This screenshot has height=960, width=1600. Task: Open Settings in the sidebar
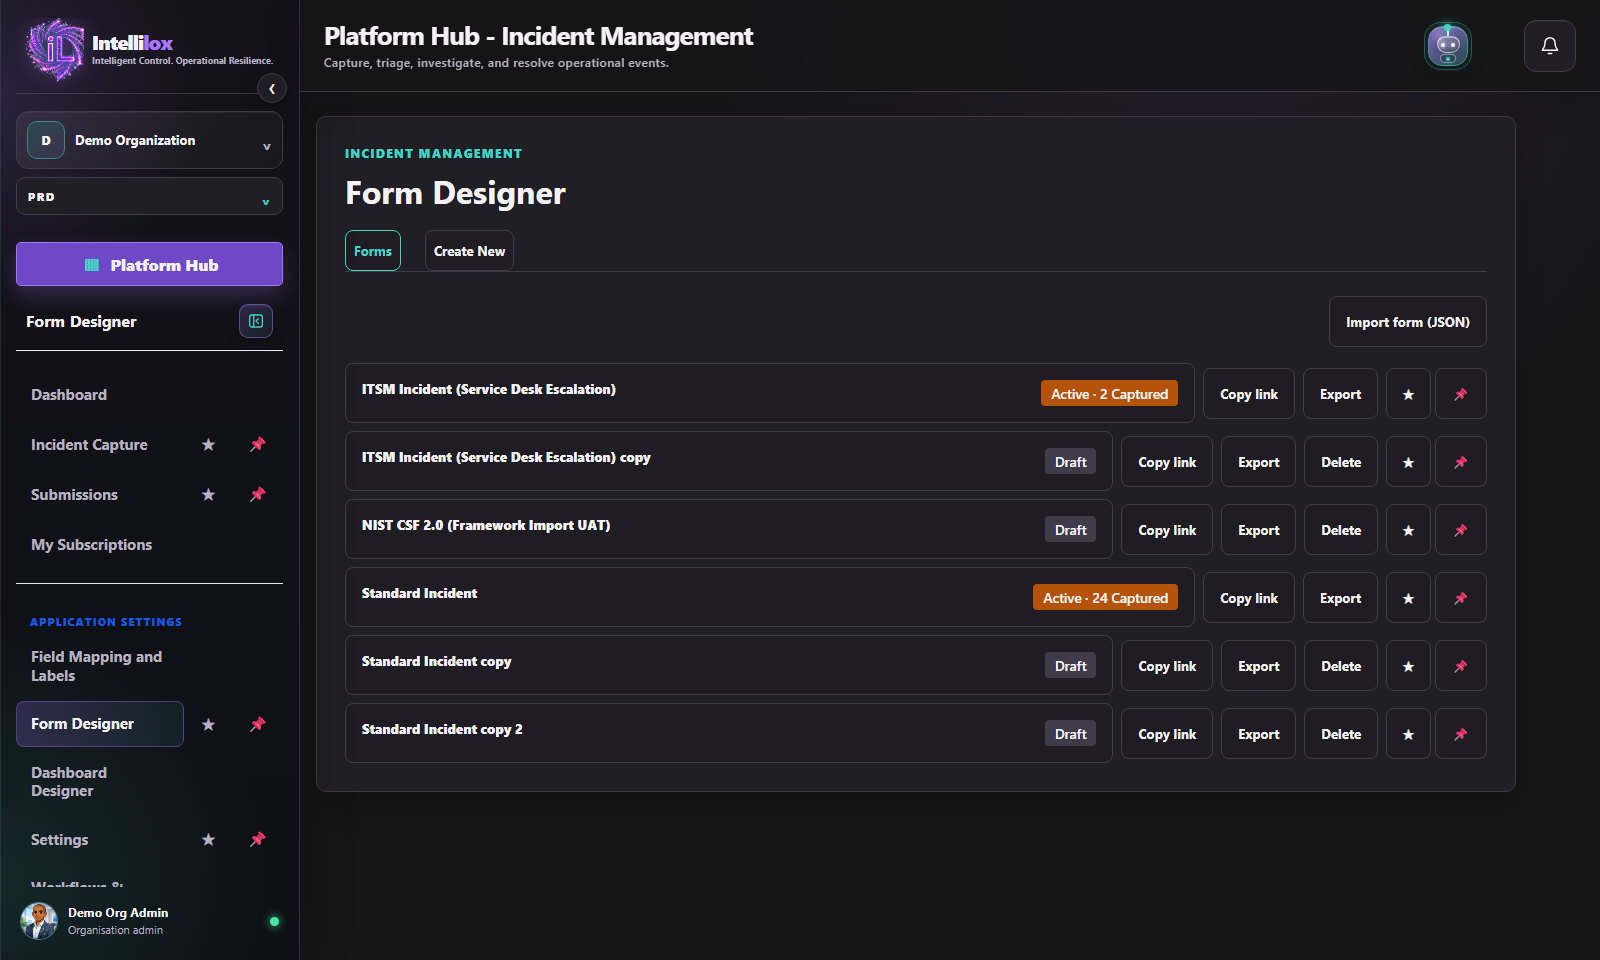click(59, 840)
